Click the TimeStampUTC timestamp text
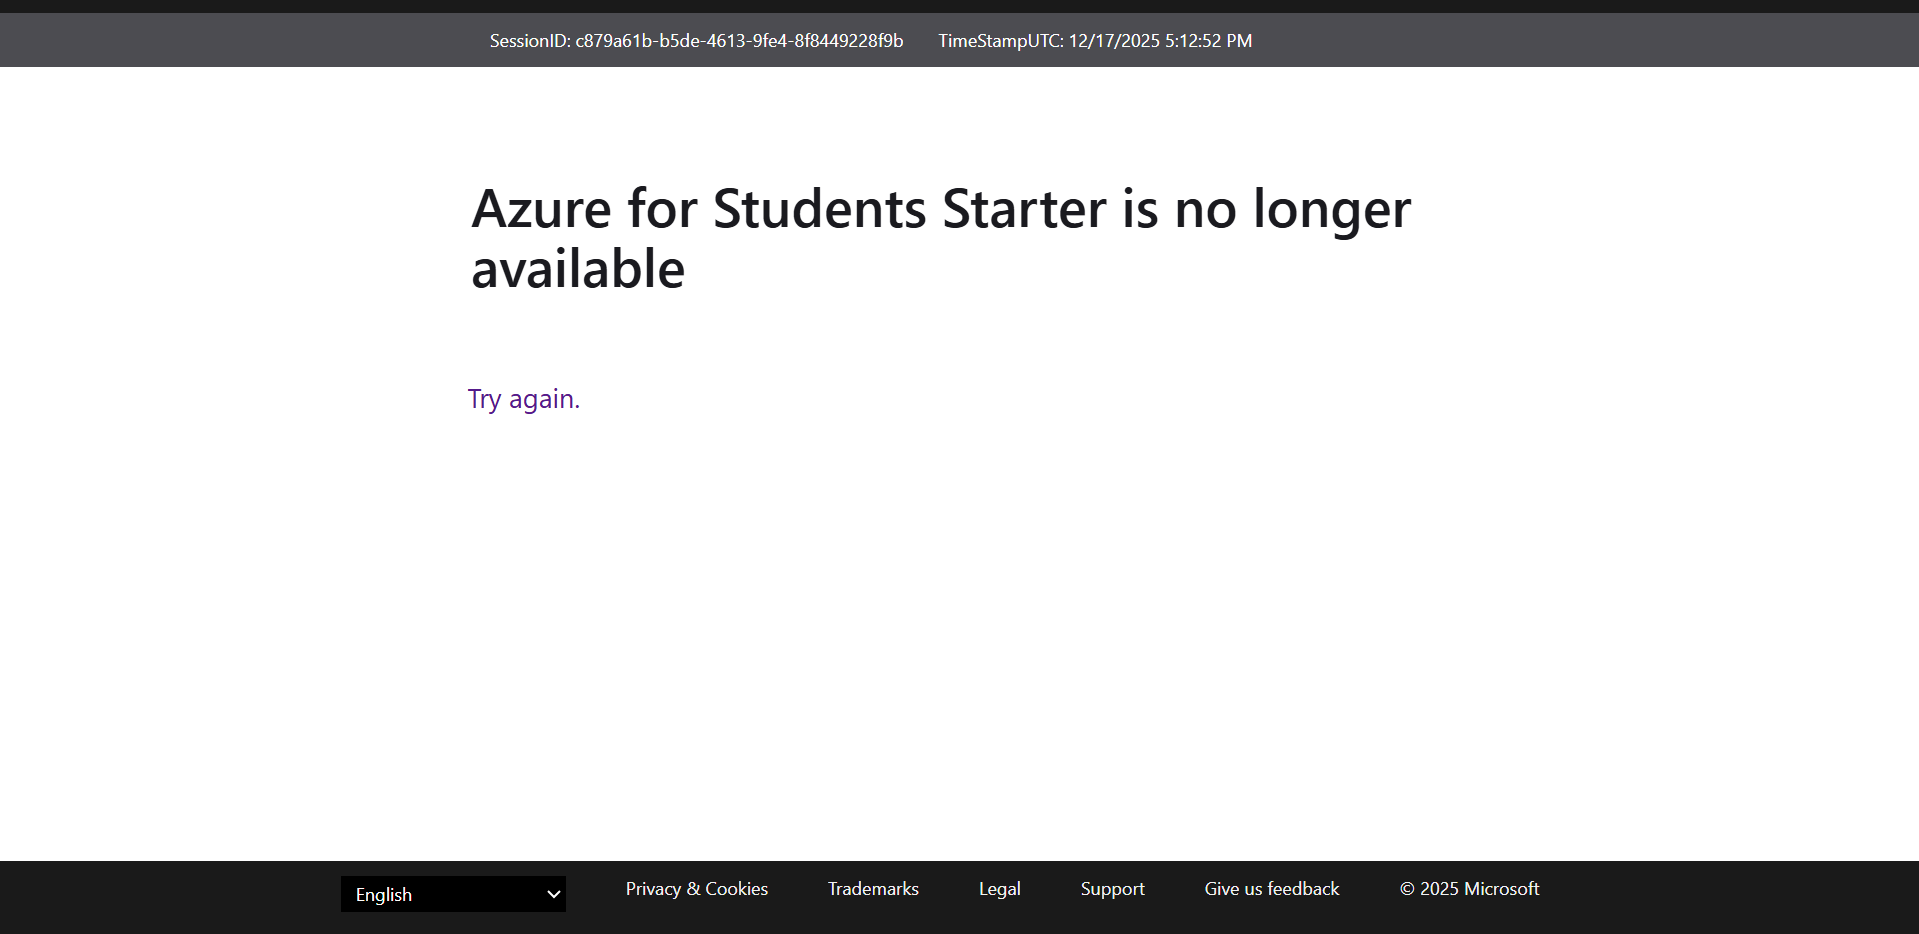Viewport: 1919px width, 934px height. pyautogui.click(x=1094, y=40)
